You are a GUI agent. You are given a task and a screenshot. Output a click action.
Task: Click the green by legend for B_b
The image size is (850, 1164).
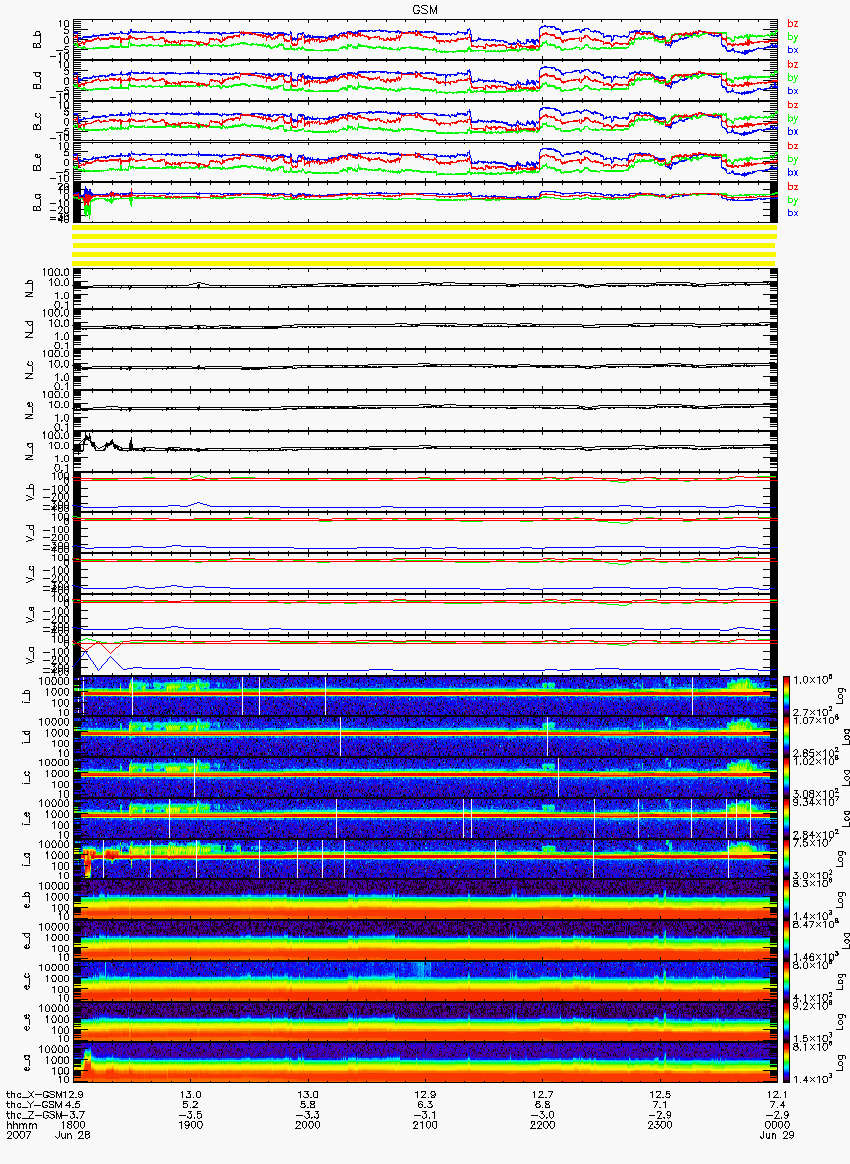[793, 36]
